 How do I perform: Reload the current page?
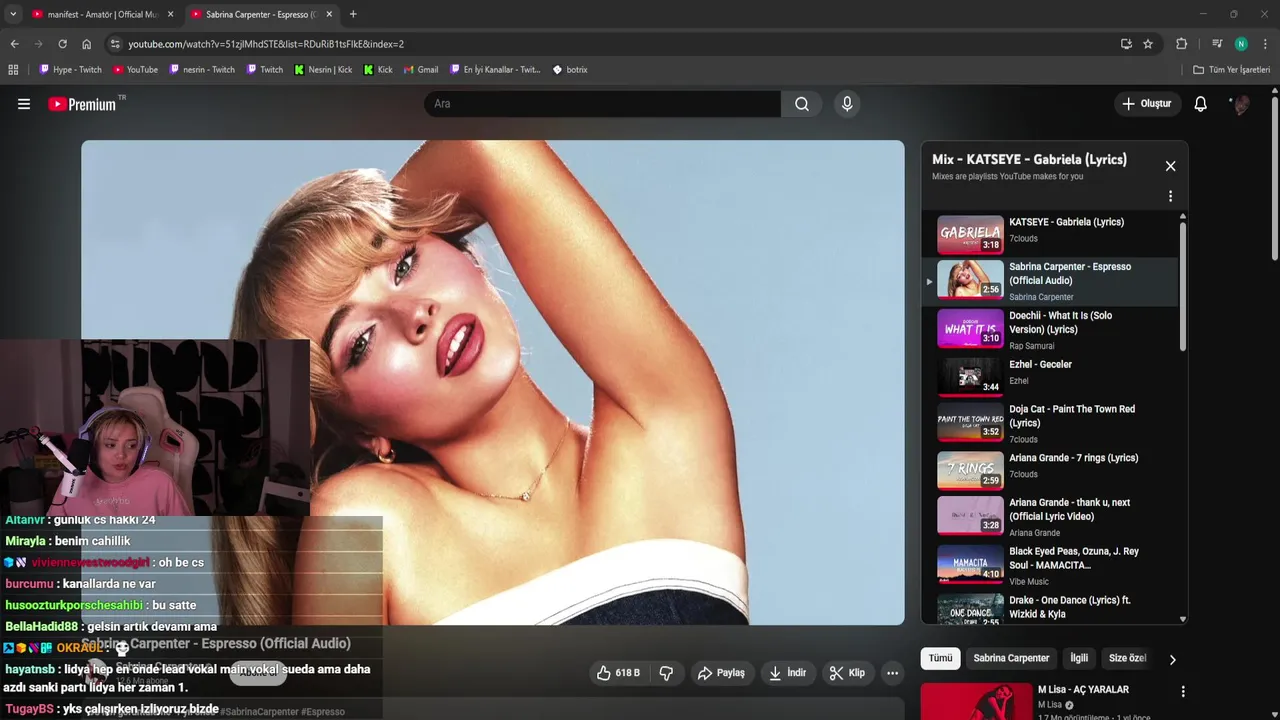point(62,44)
